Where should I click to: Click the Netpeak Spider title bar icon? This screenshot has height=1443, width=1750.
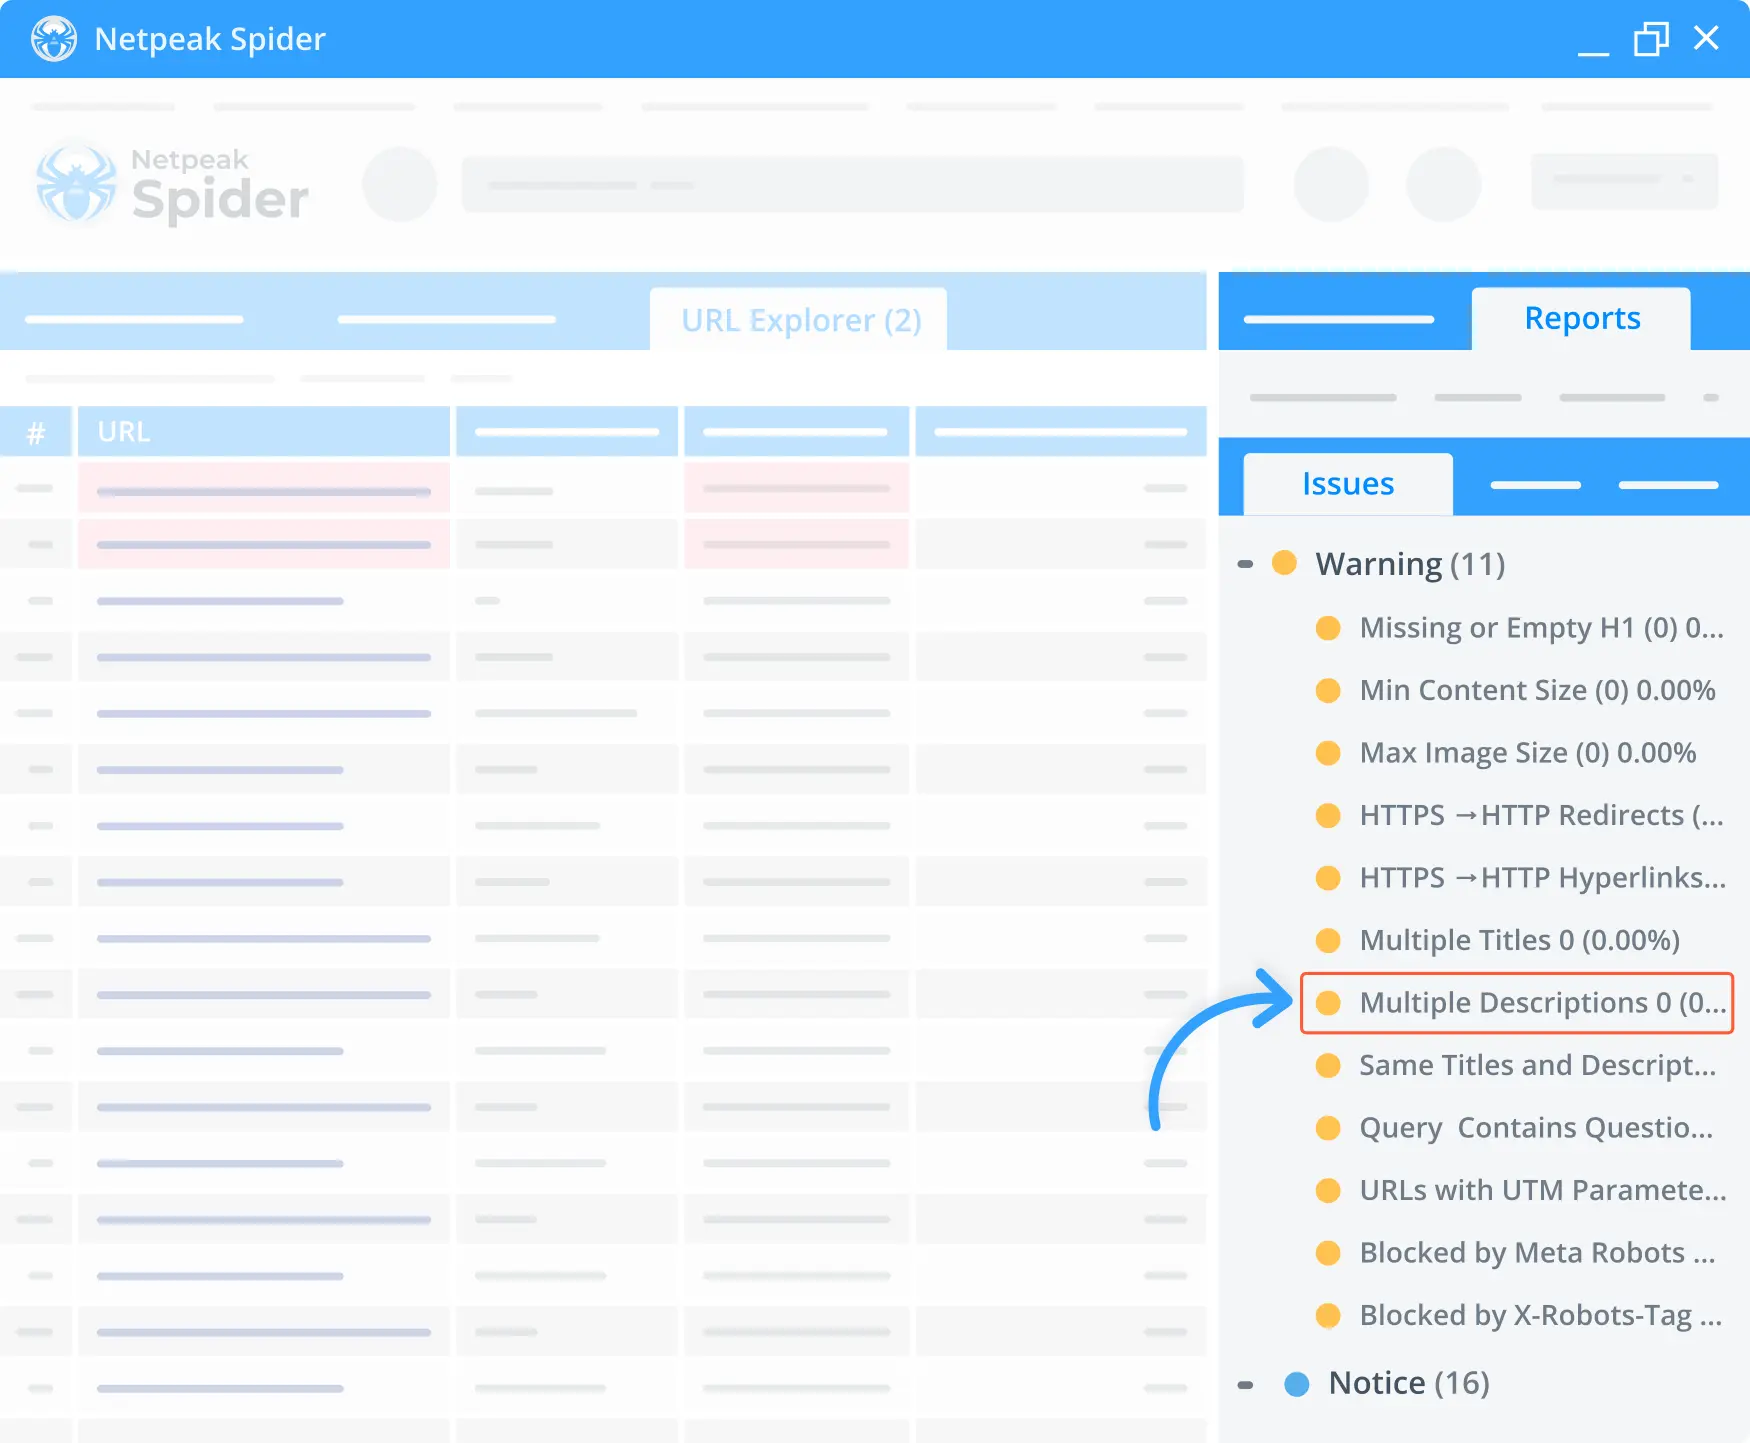[54, 39]
